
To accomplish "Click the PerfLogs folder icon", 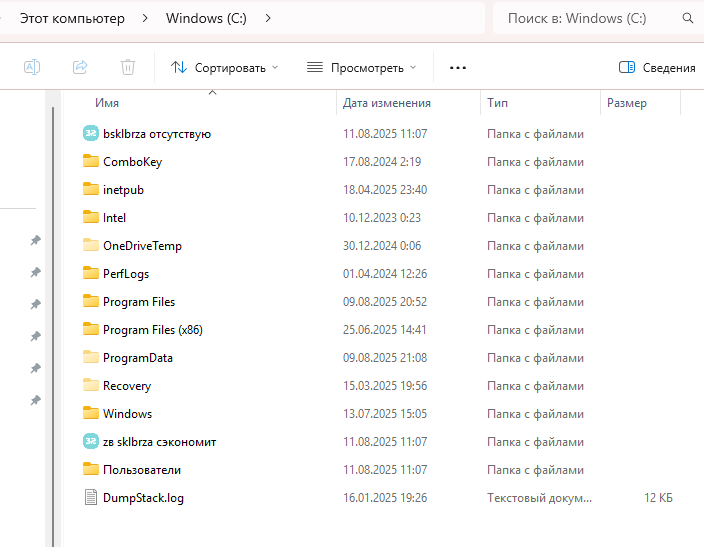I will pyautogui.click(x=91, y=273).
